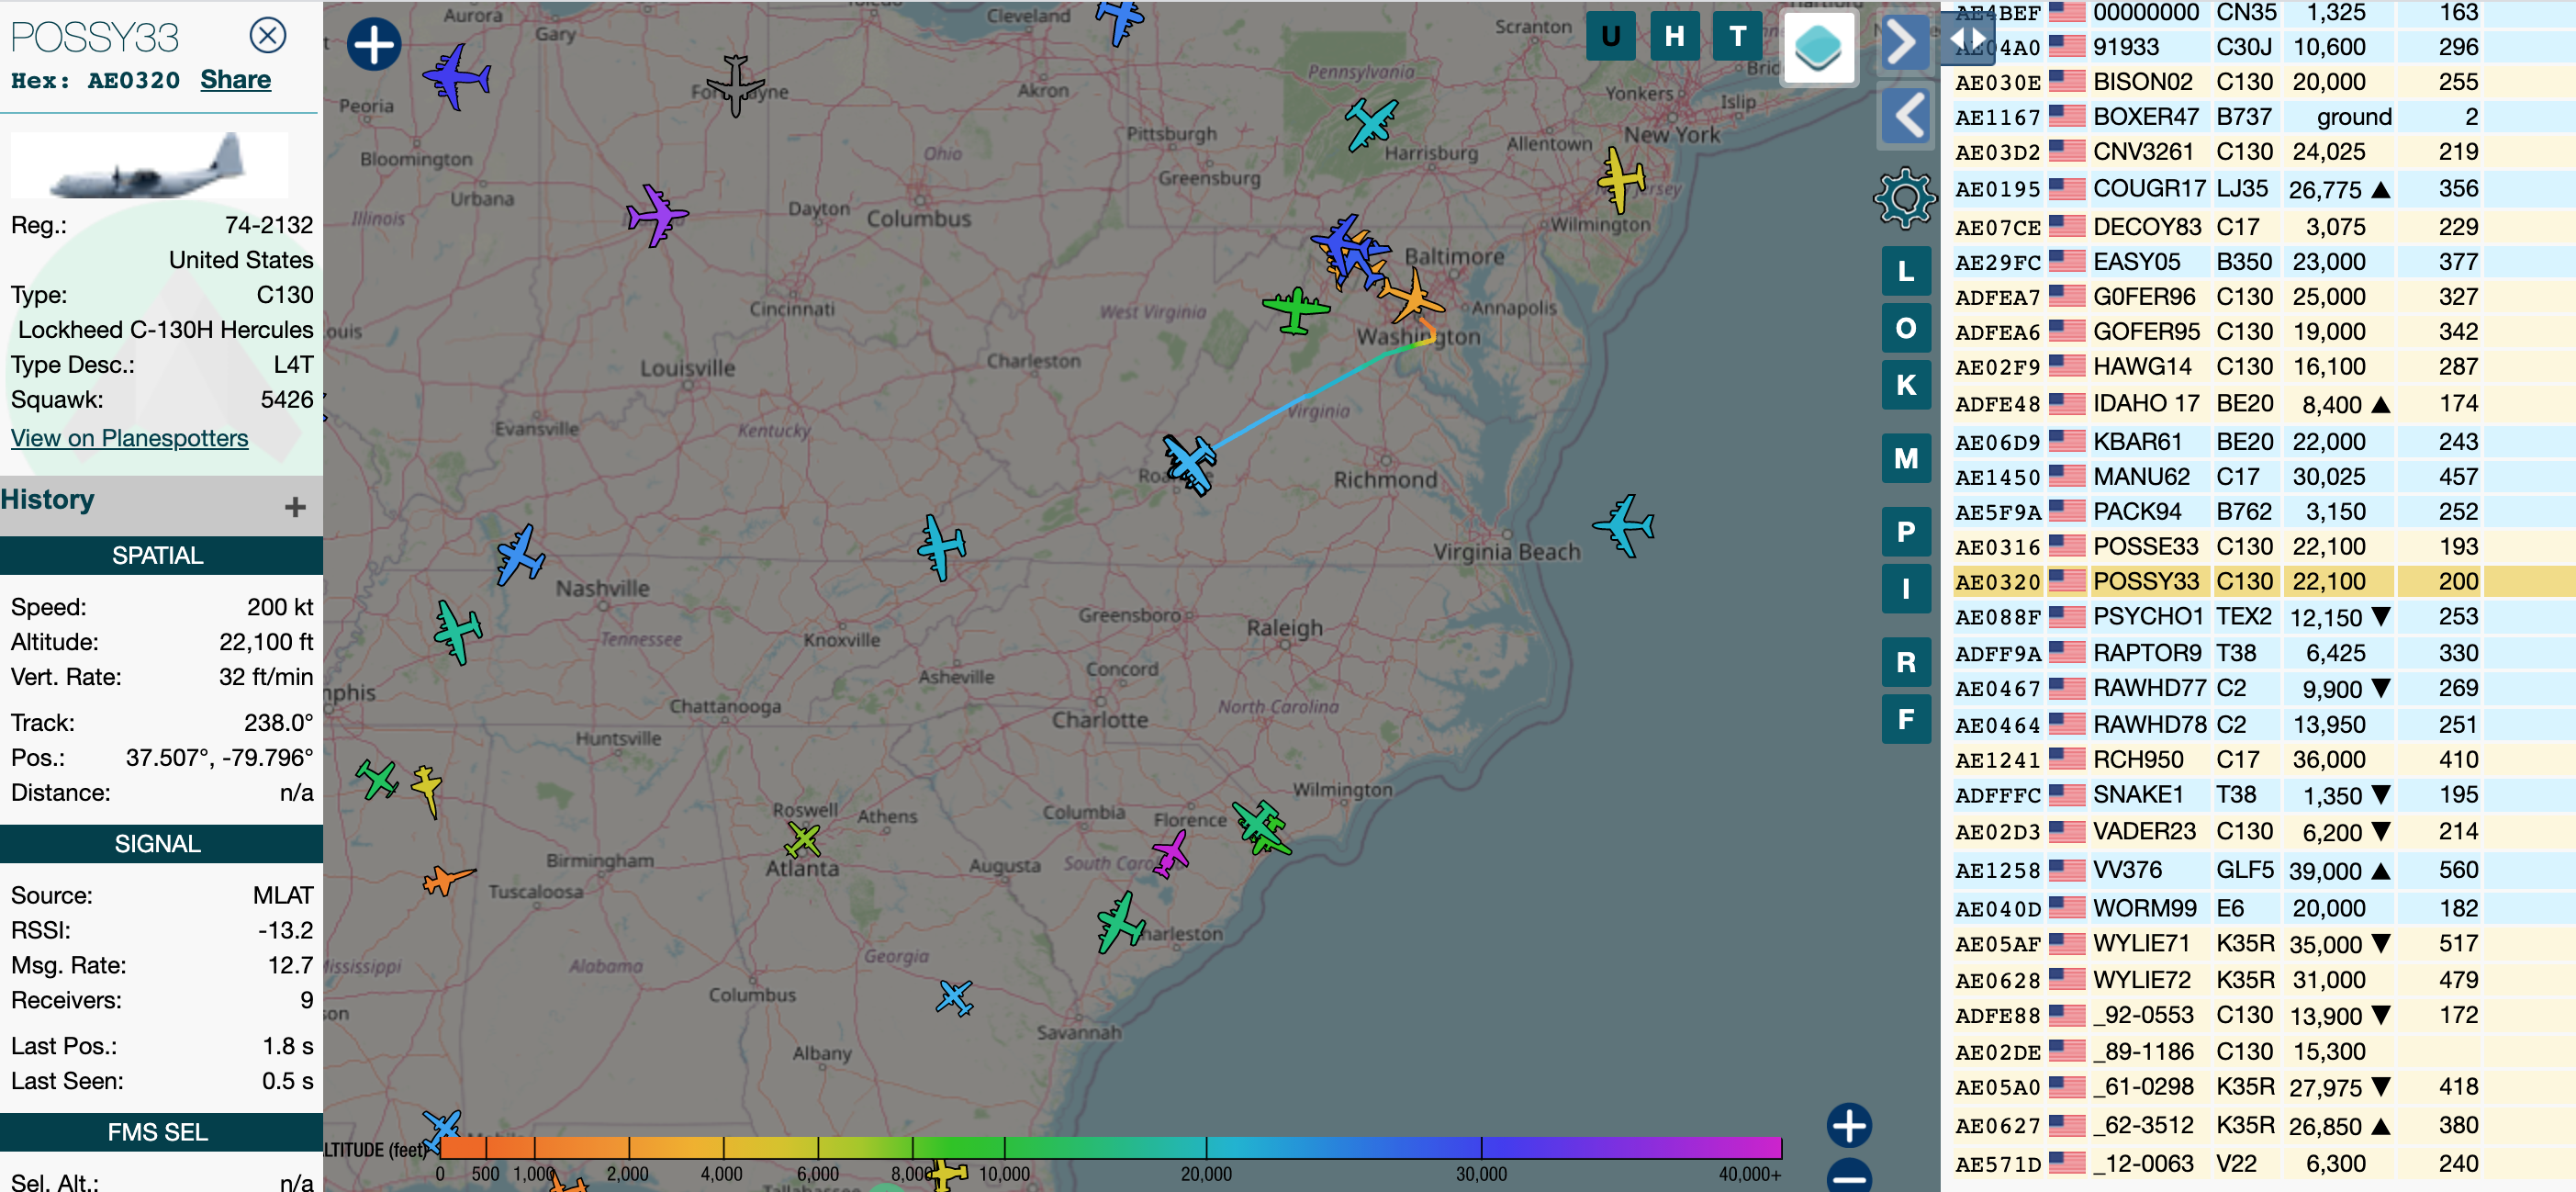
Task: Click the left chevron sidebar button
Action: pyautogui.click(x=1906, y=115)
